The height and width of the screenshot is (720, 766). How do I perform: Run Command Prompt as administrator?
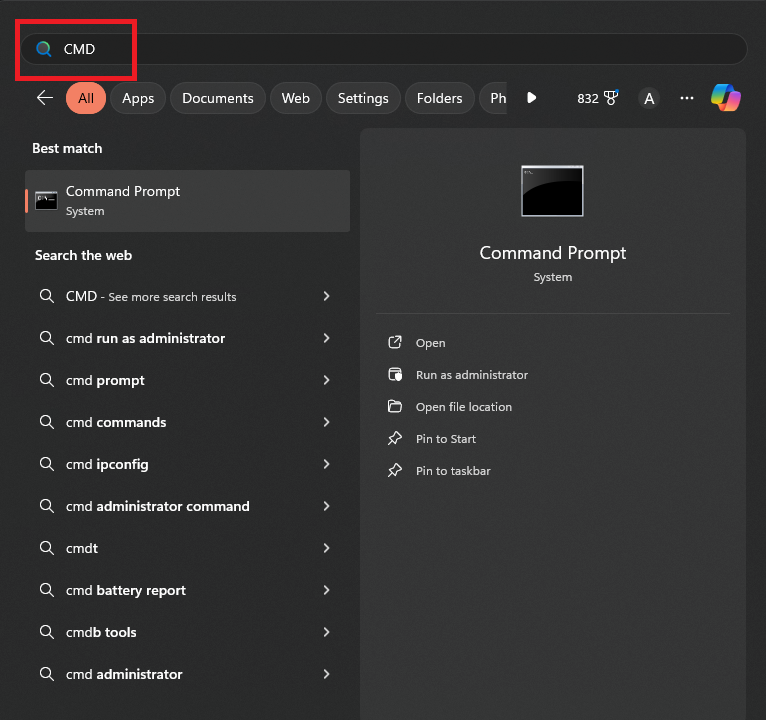coord(471,375)
